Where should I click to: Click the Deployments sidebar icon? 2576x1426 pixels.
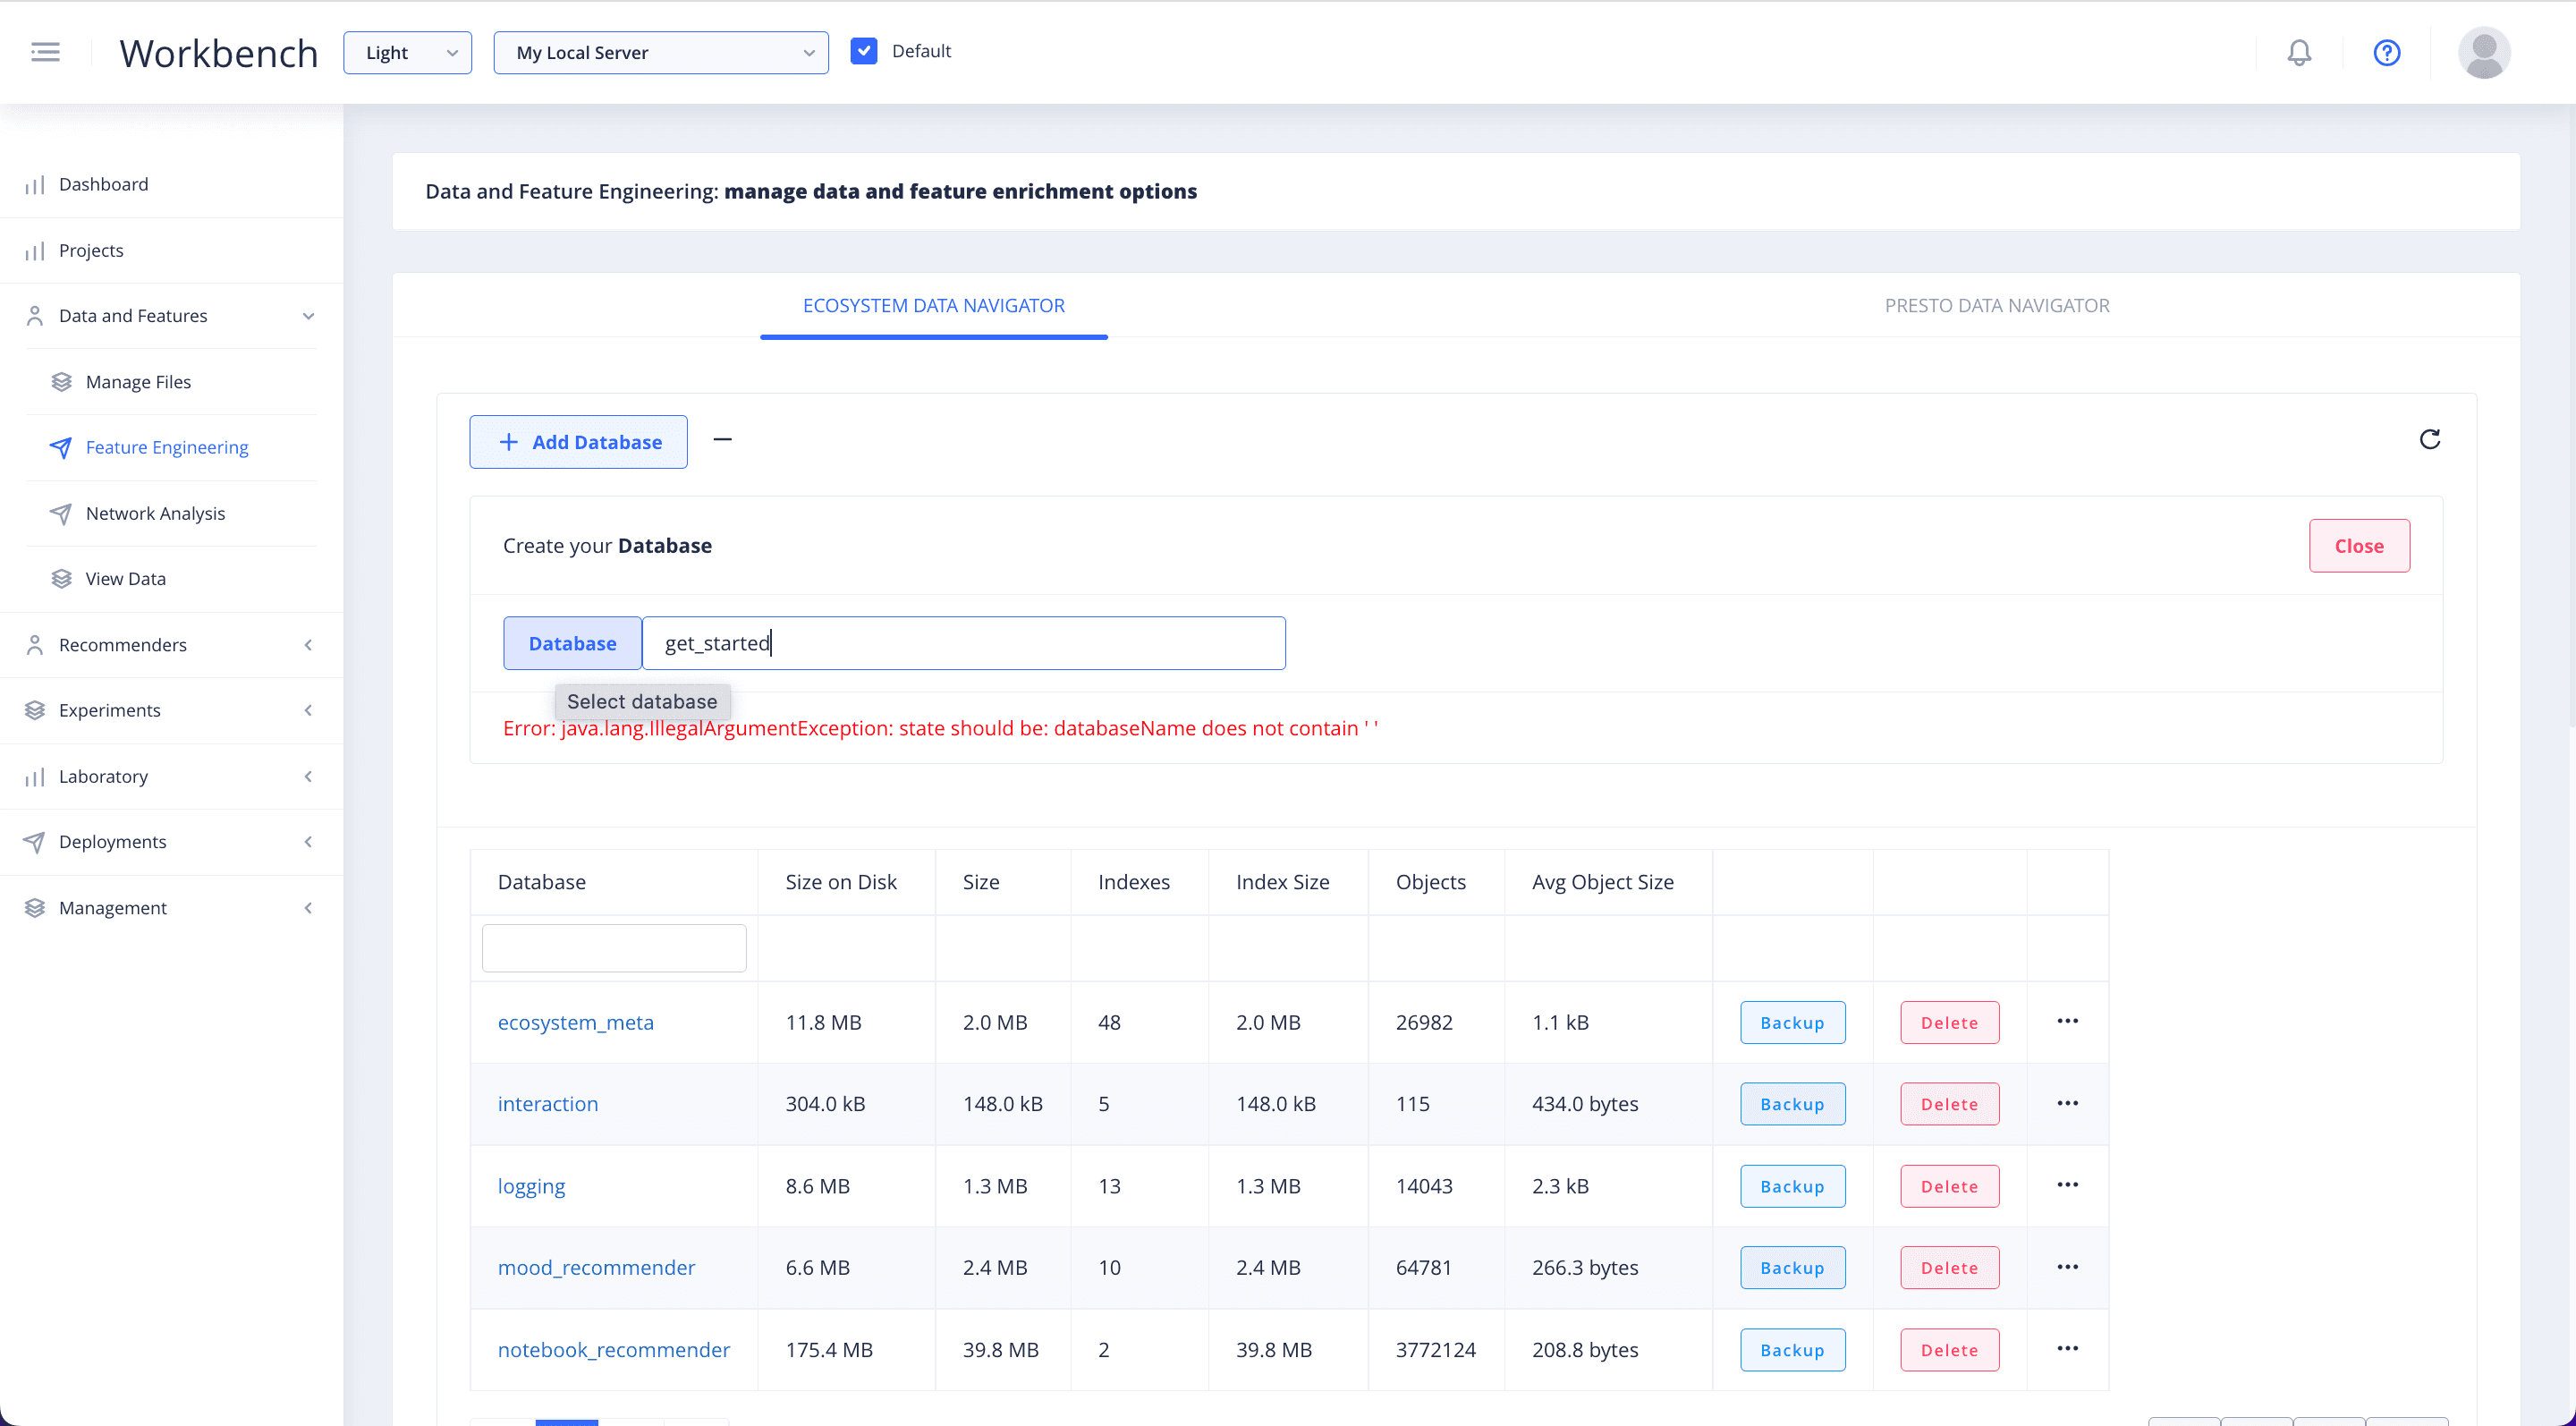[35, 841]
